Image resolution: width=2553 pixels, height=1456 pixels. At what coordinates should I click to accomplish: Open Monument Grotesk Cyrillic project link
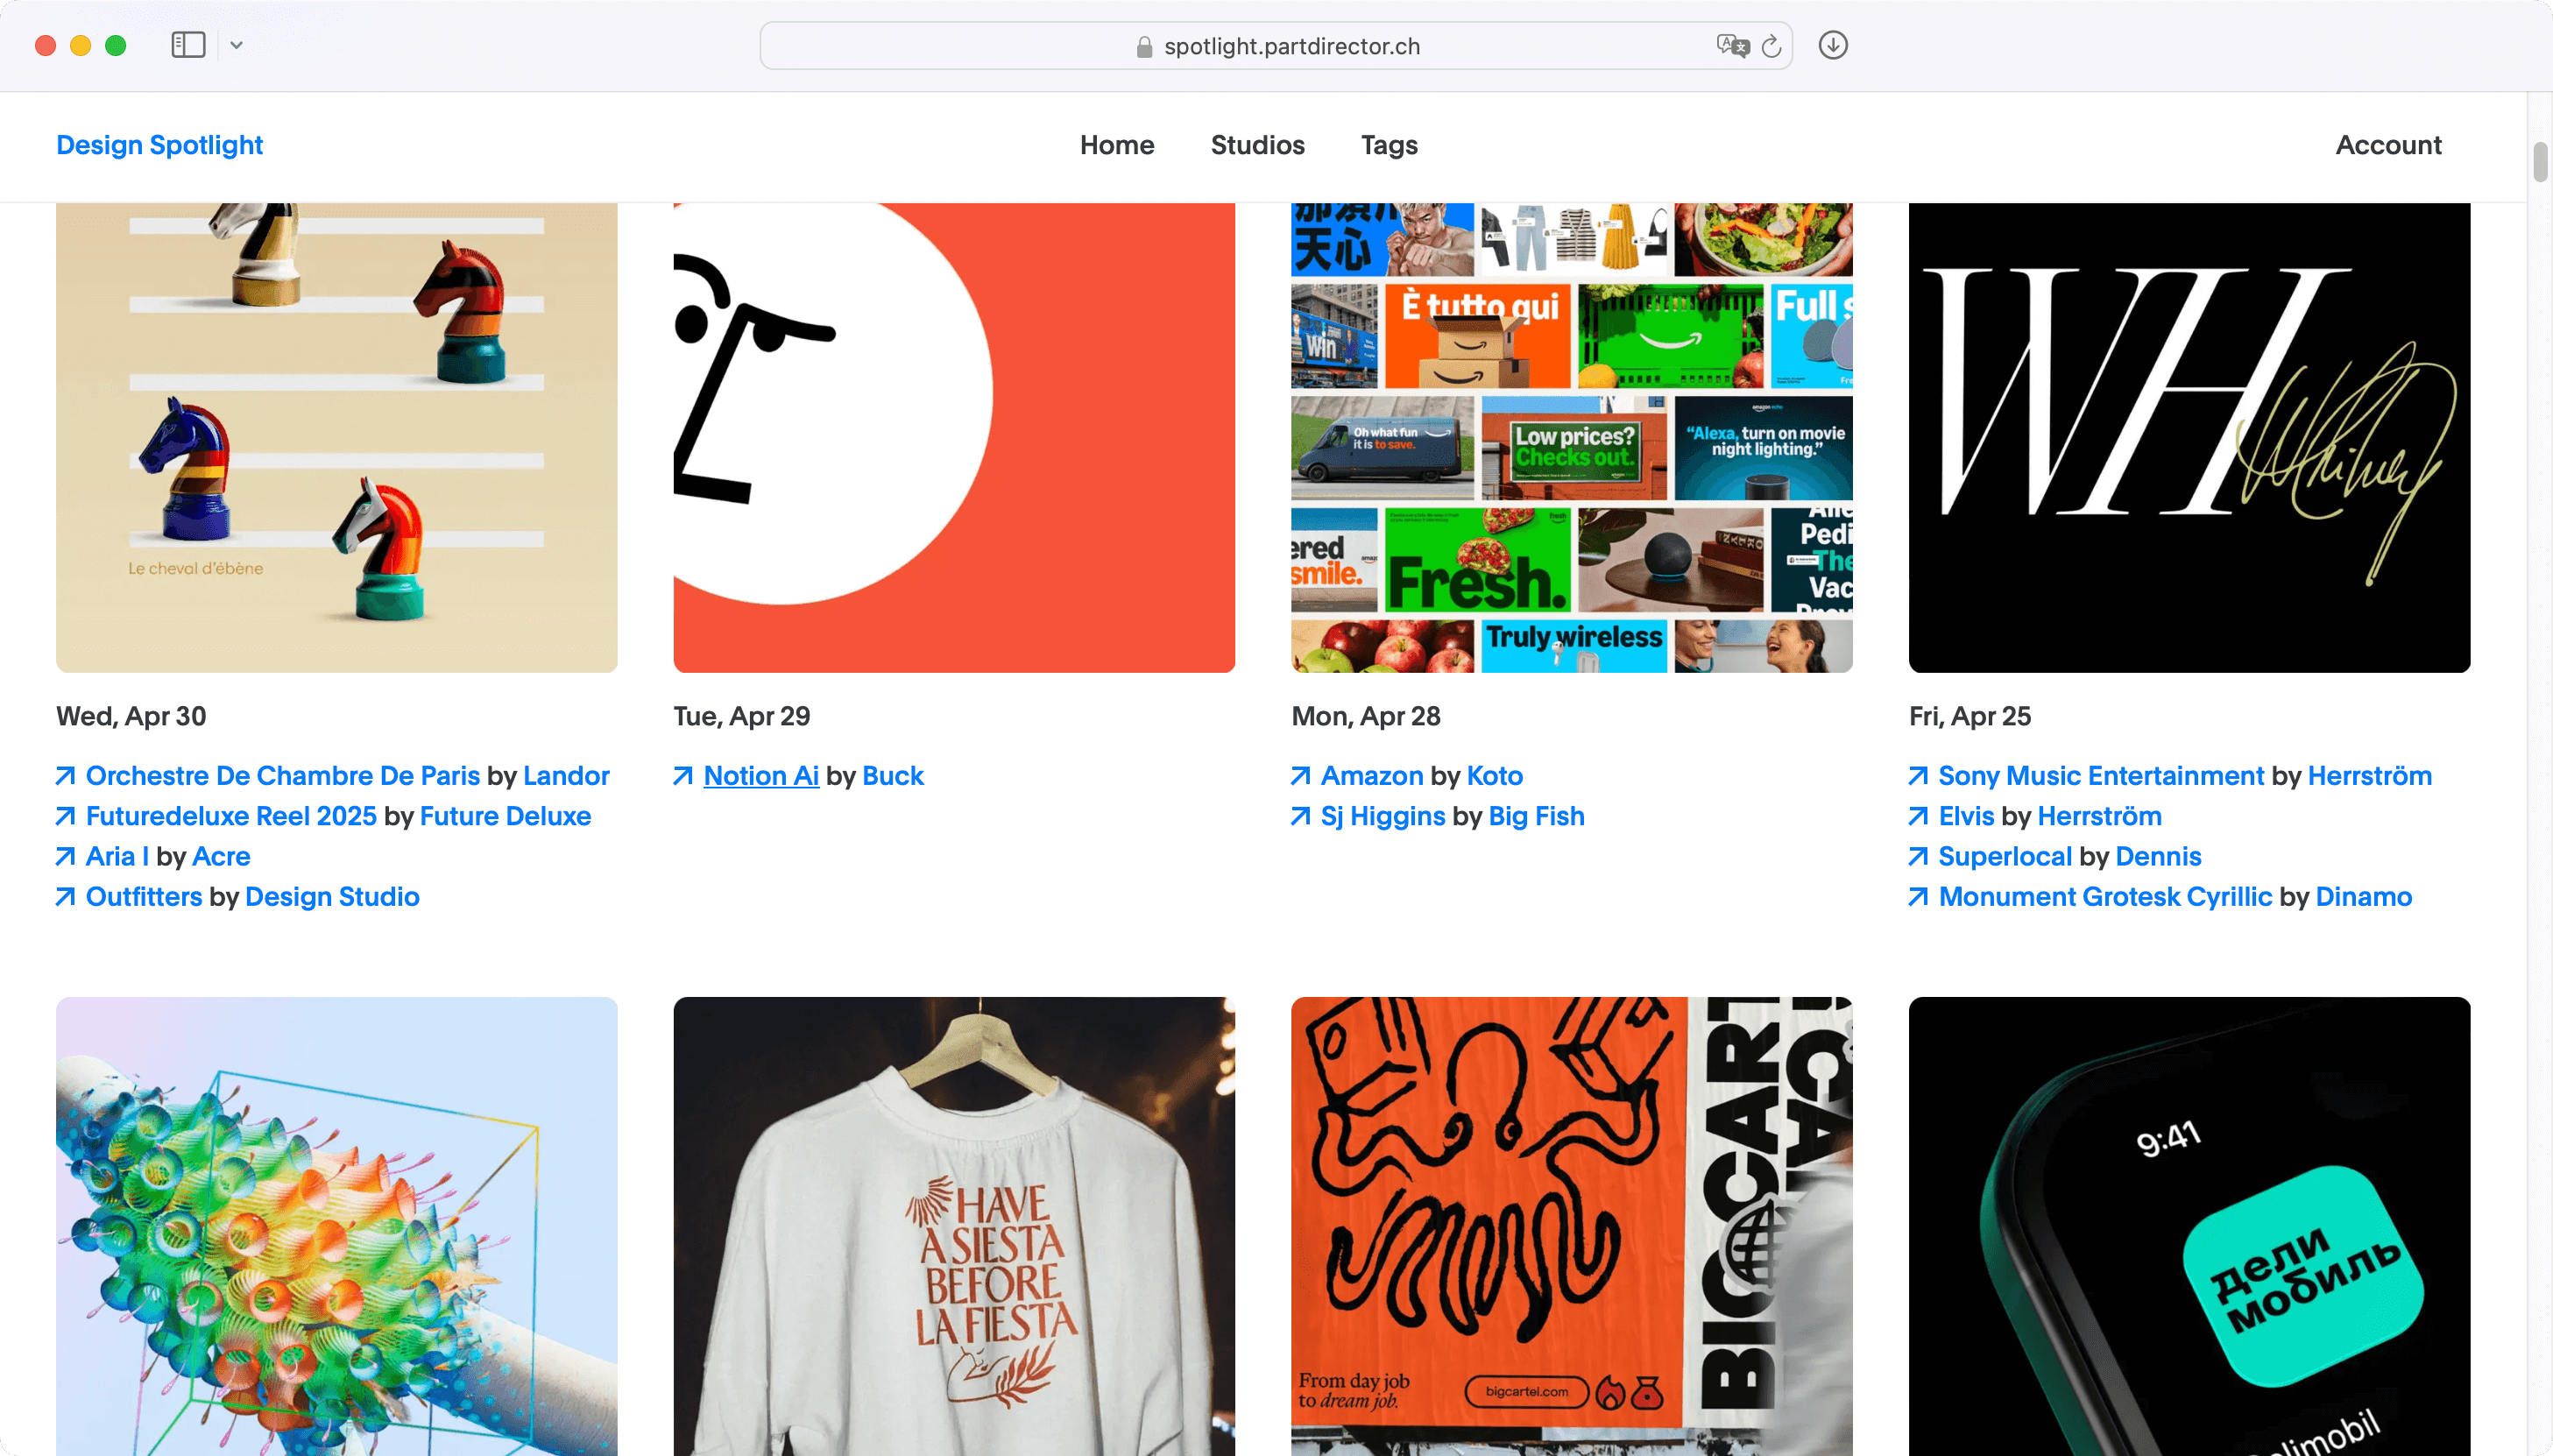2105,897
